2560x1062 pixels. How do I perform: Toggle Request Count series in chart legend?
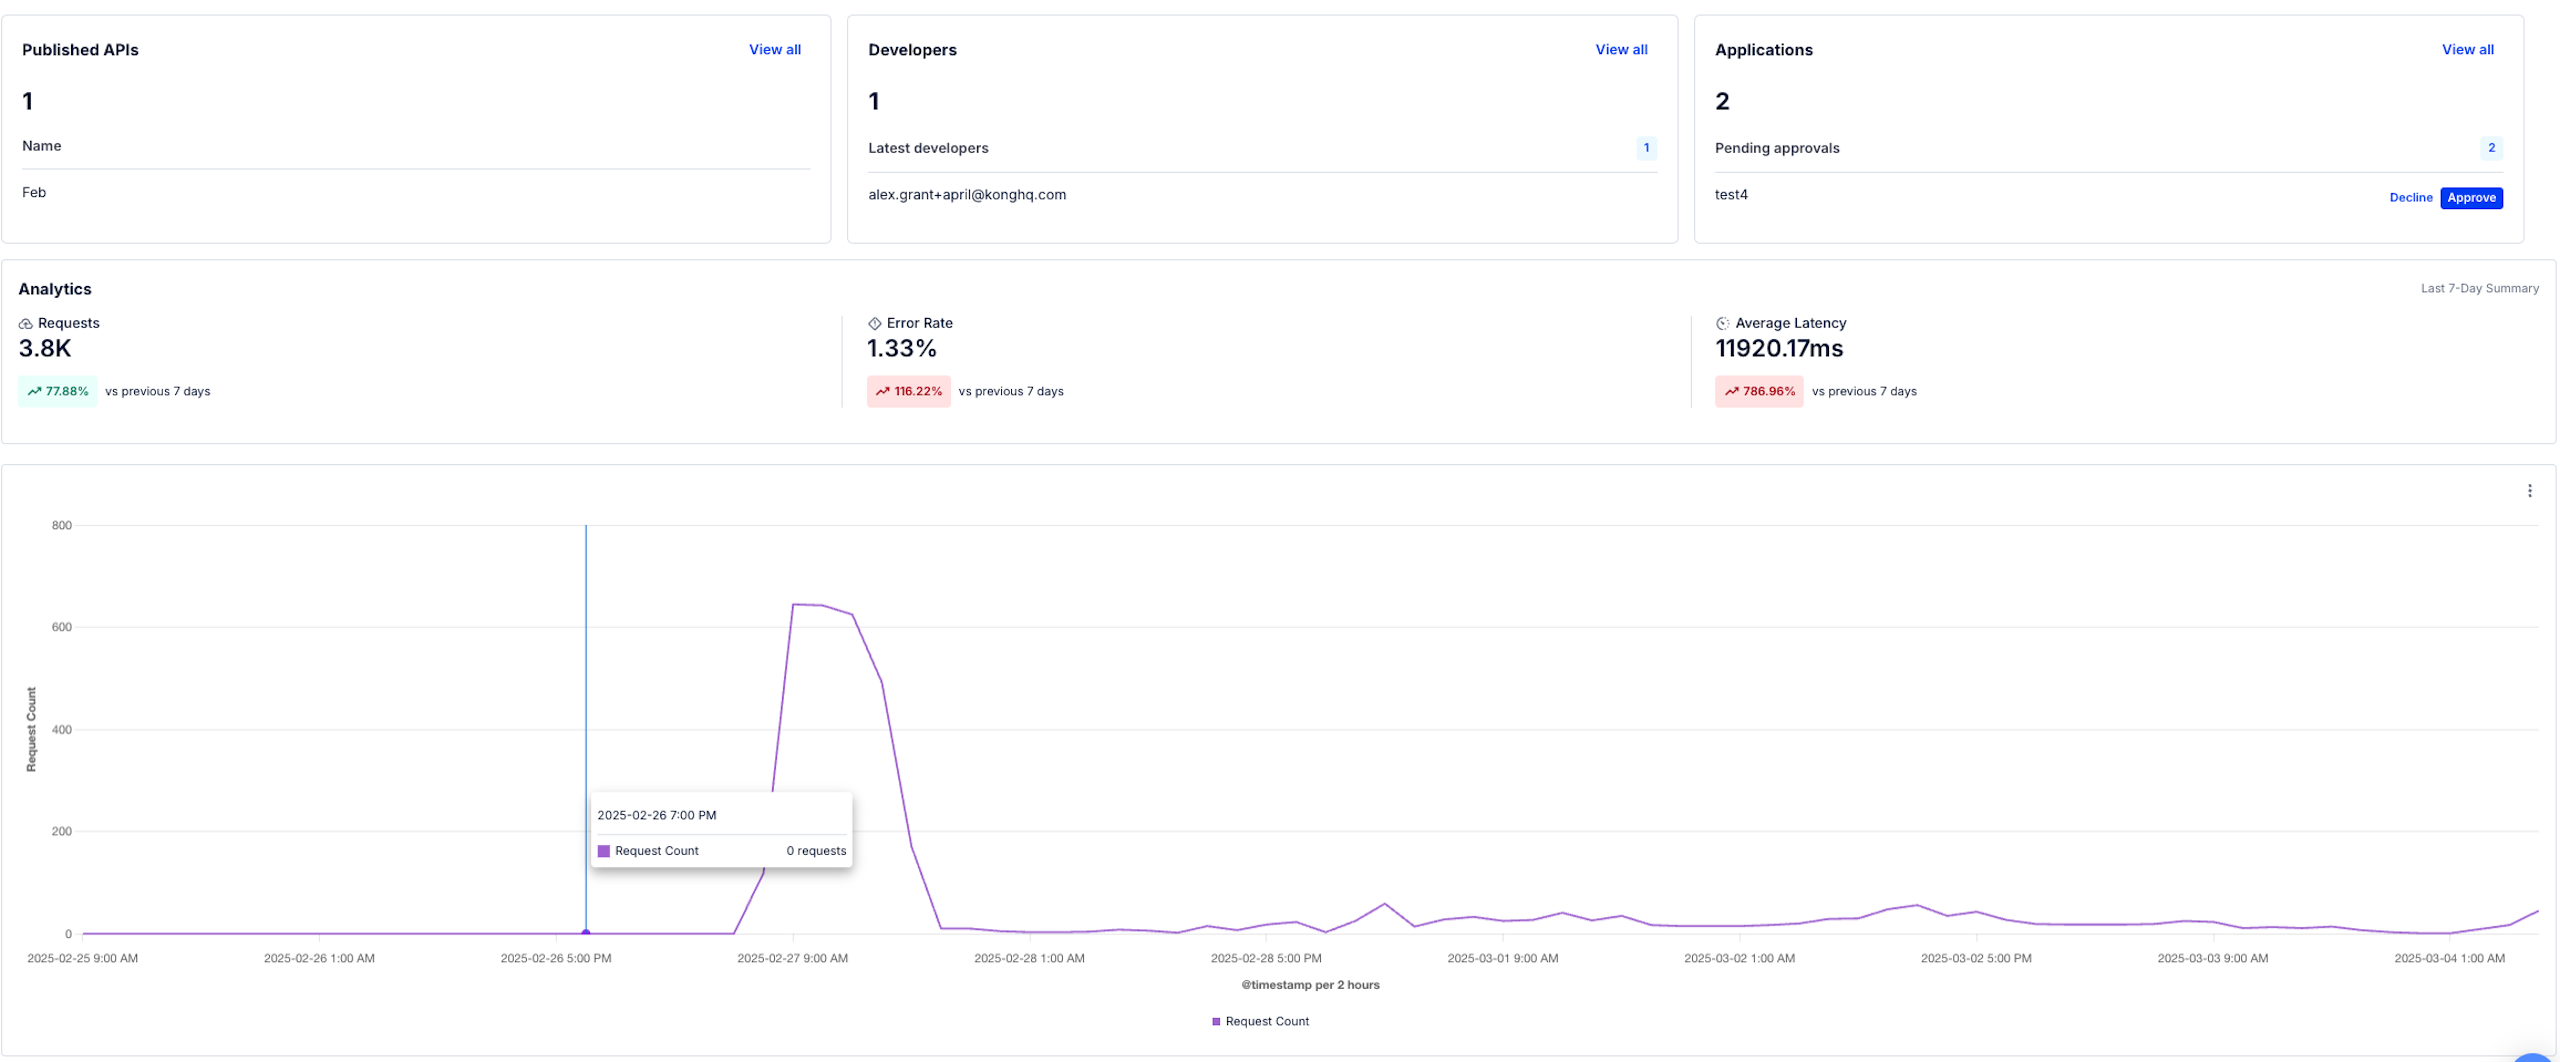pos(1260,1022)
